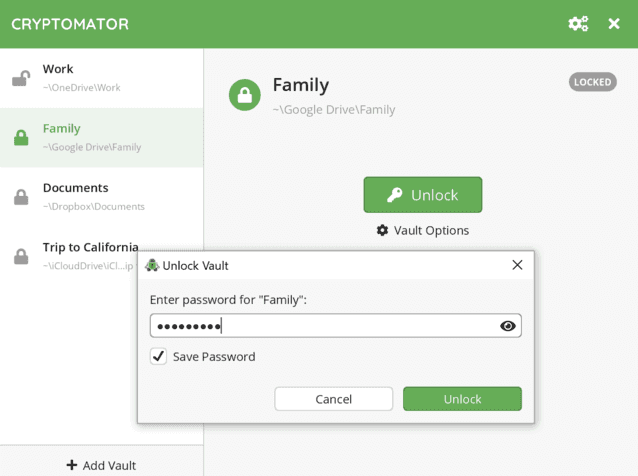Click the large Unlock button with key
The image size is (638, 476).
[422, 195]
